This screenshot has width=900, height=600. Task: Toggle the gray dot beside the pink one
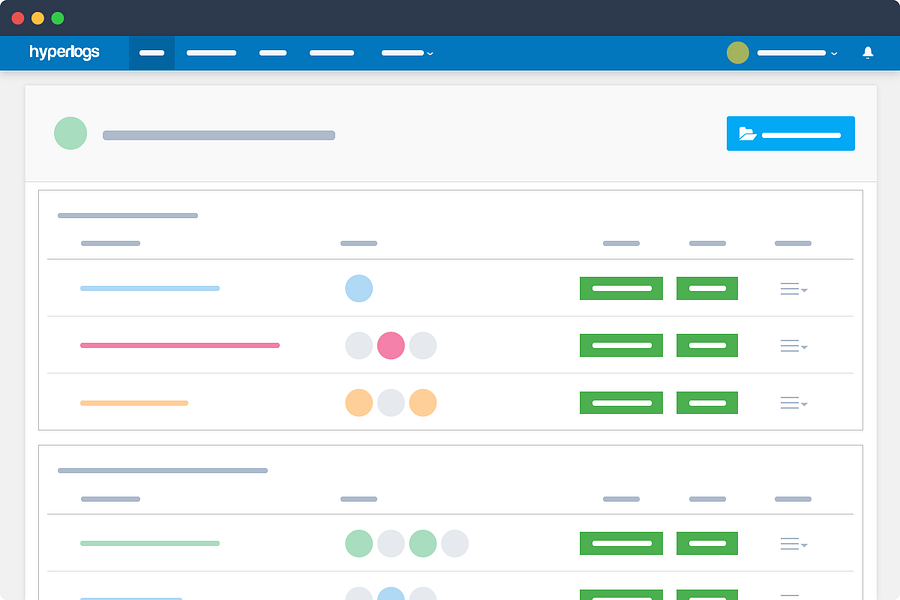pos(359,345)
